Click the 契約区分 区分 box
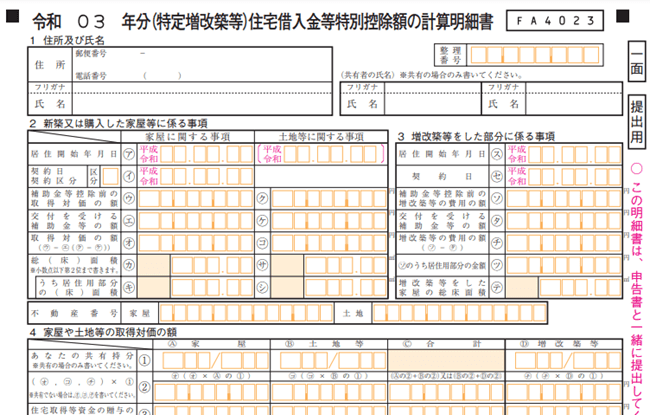This screenshot has width=650, height=415. pos(110,176)
